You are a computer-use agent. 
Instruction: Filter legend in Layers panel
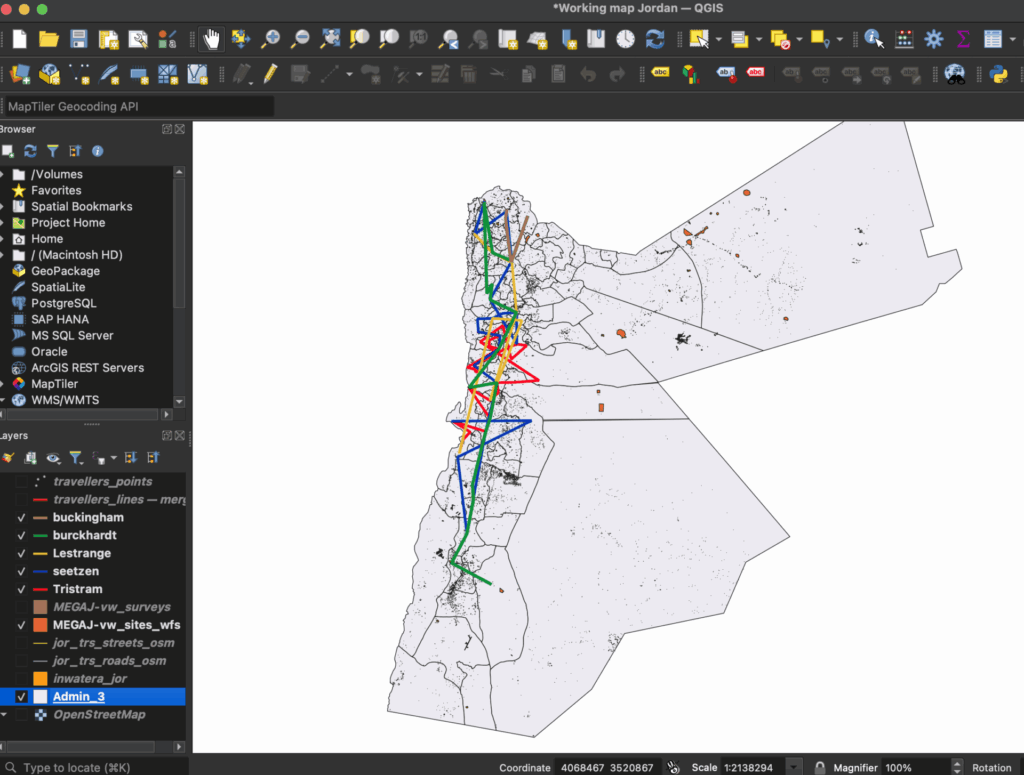click(76, 458)
